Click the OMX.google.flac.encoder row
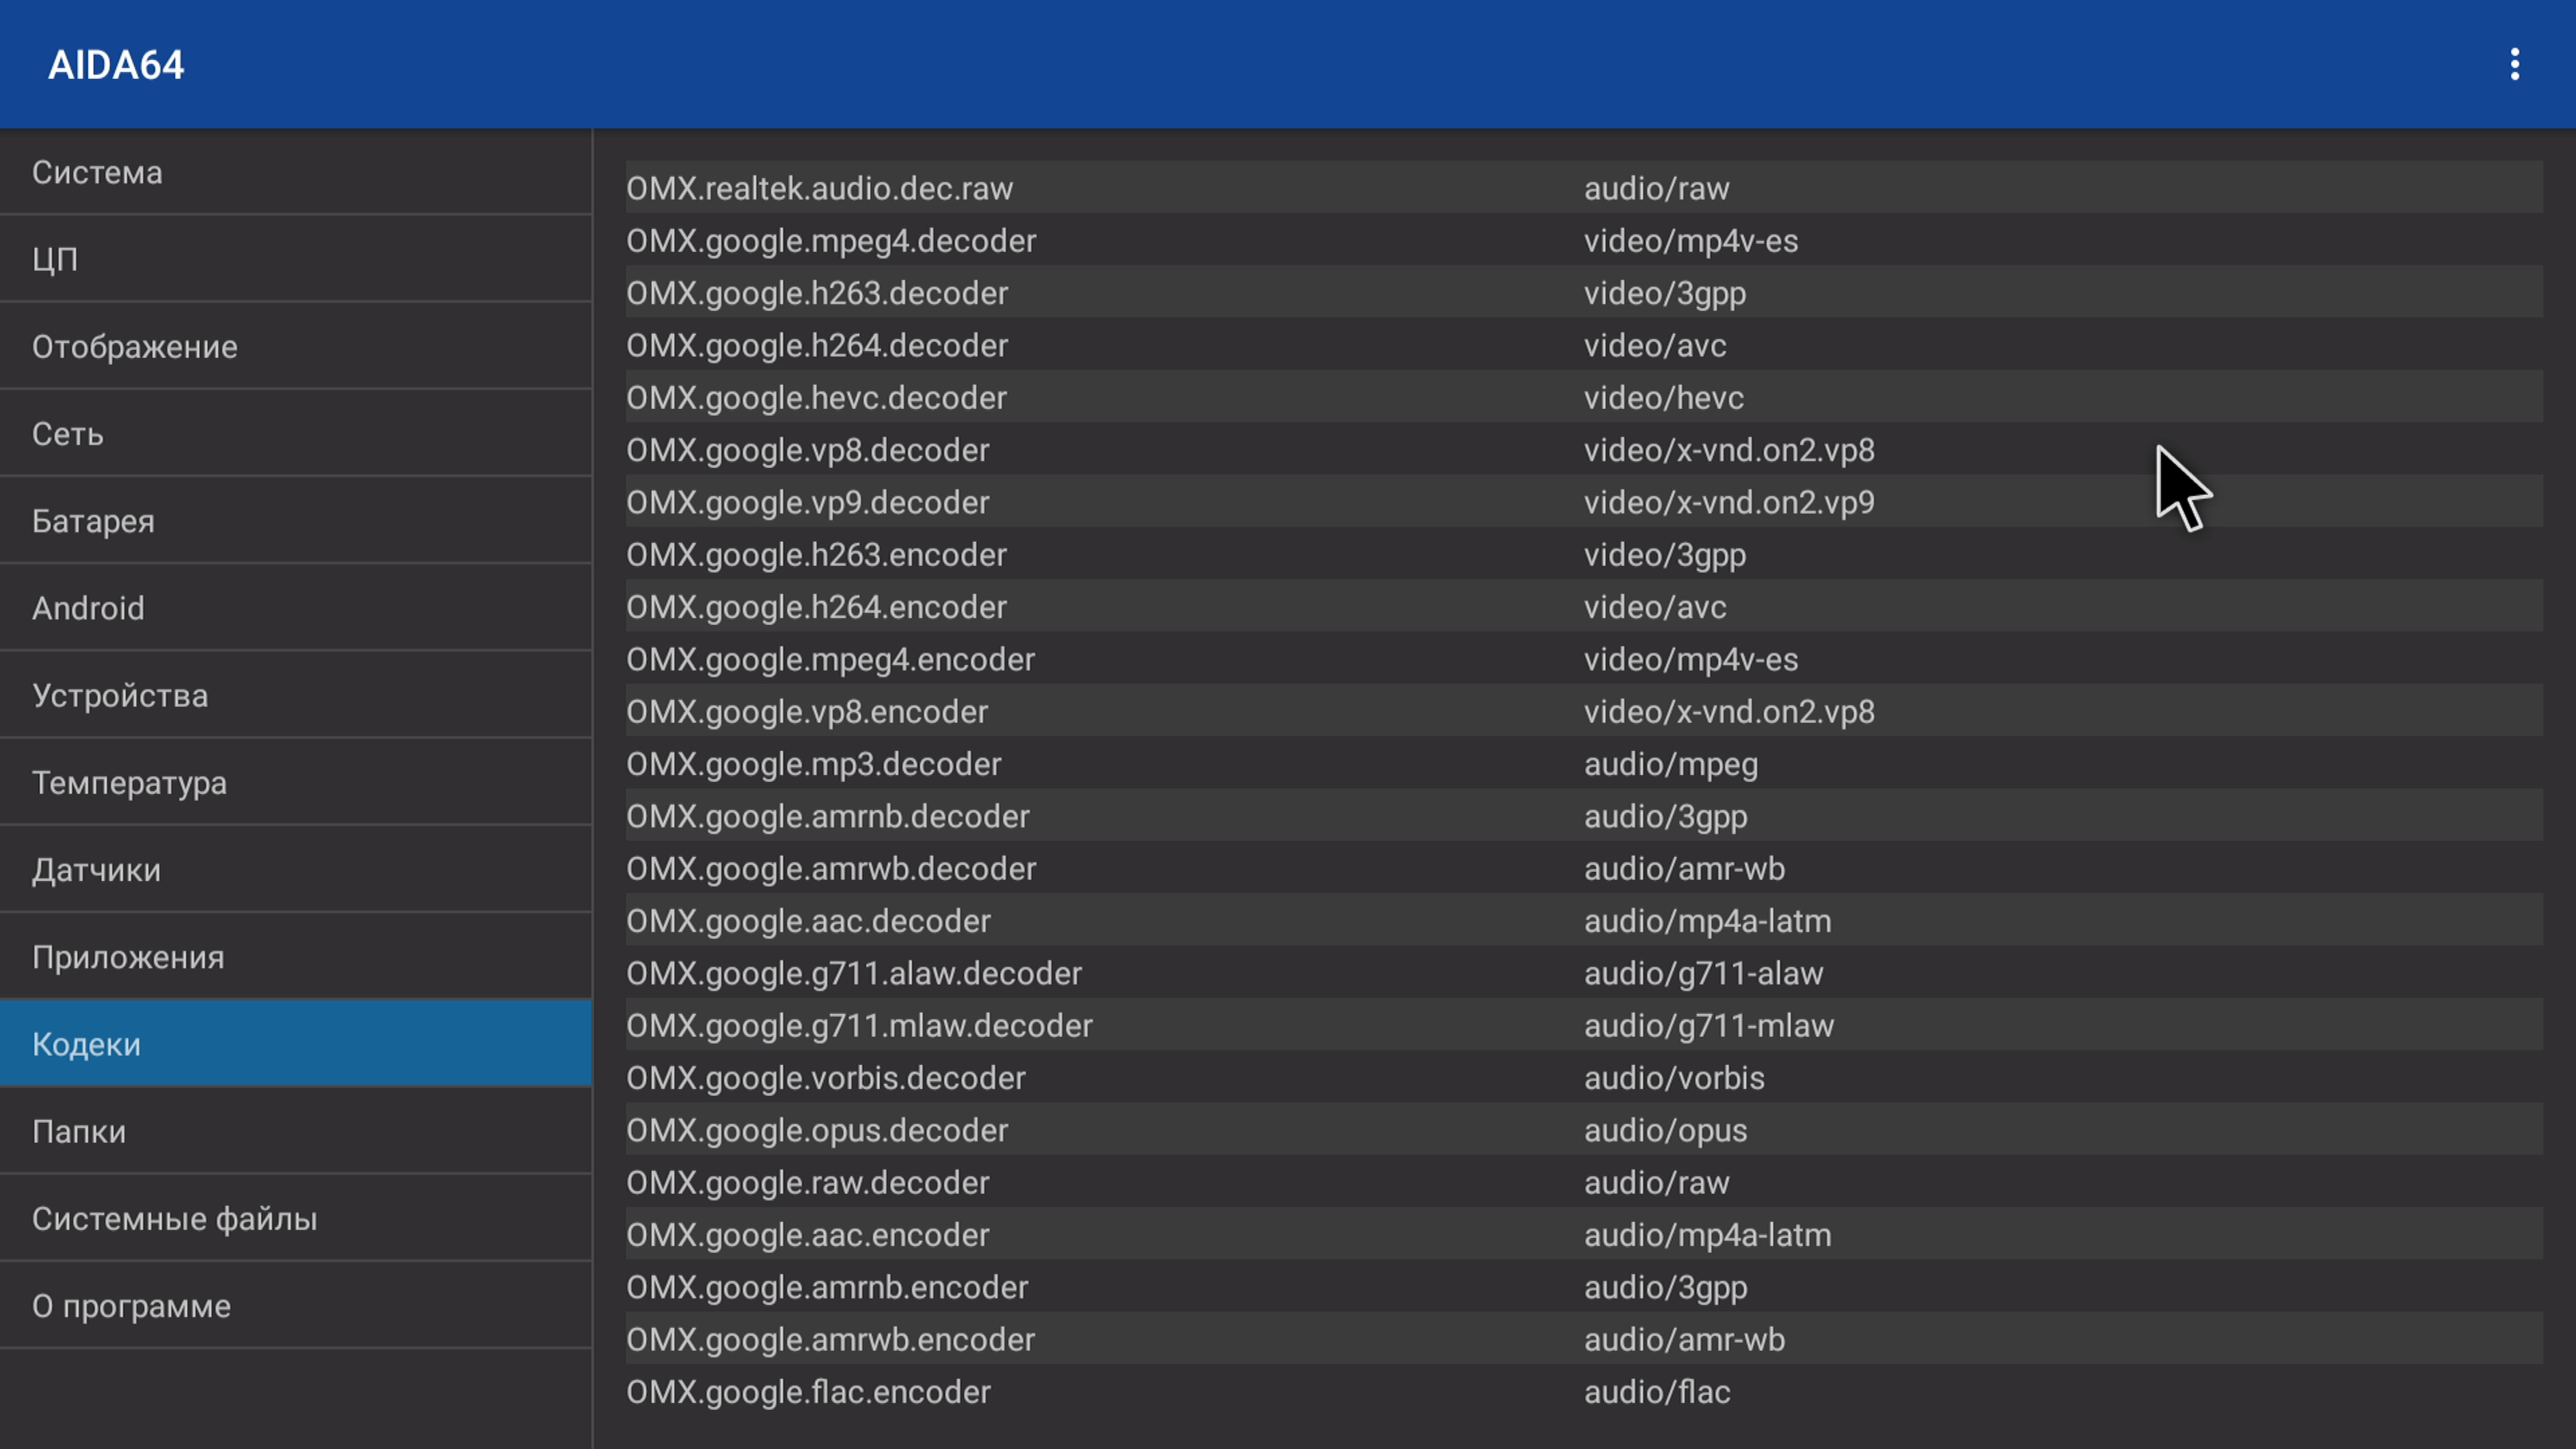 click(1583, 1391)
